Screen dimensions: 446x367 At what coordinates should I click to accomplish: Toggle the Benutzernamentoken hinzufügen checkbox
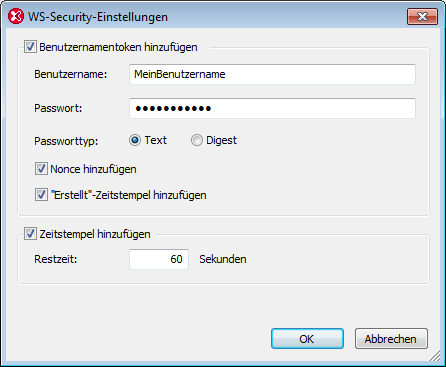tap(30, 47)
